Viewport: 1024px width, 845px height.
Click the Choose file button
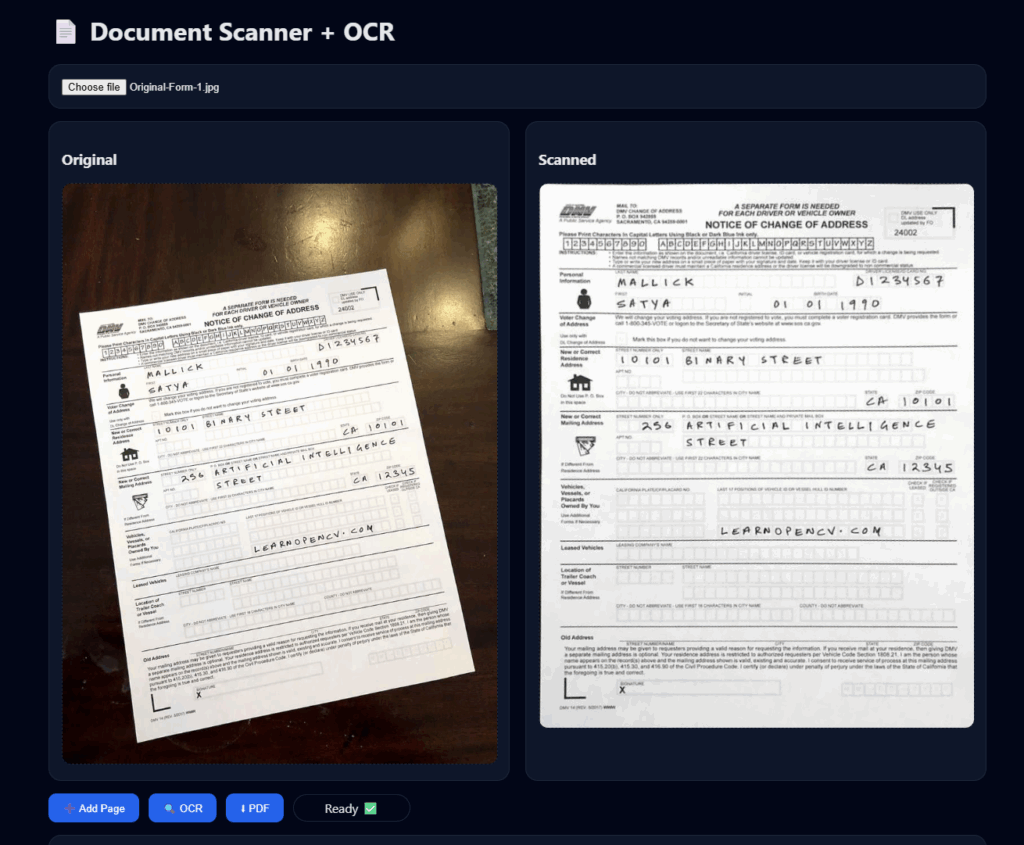click(x=92, y=86)
